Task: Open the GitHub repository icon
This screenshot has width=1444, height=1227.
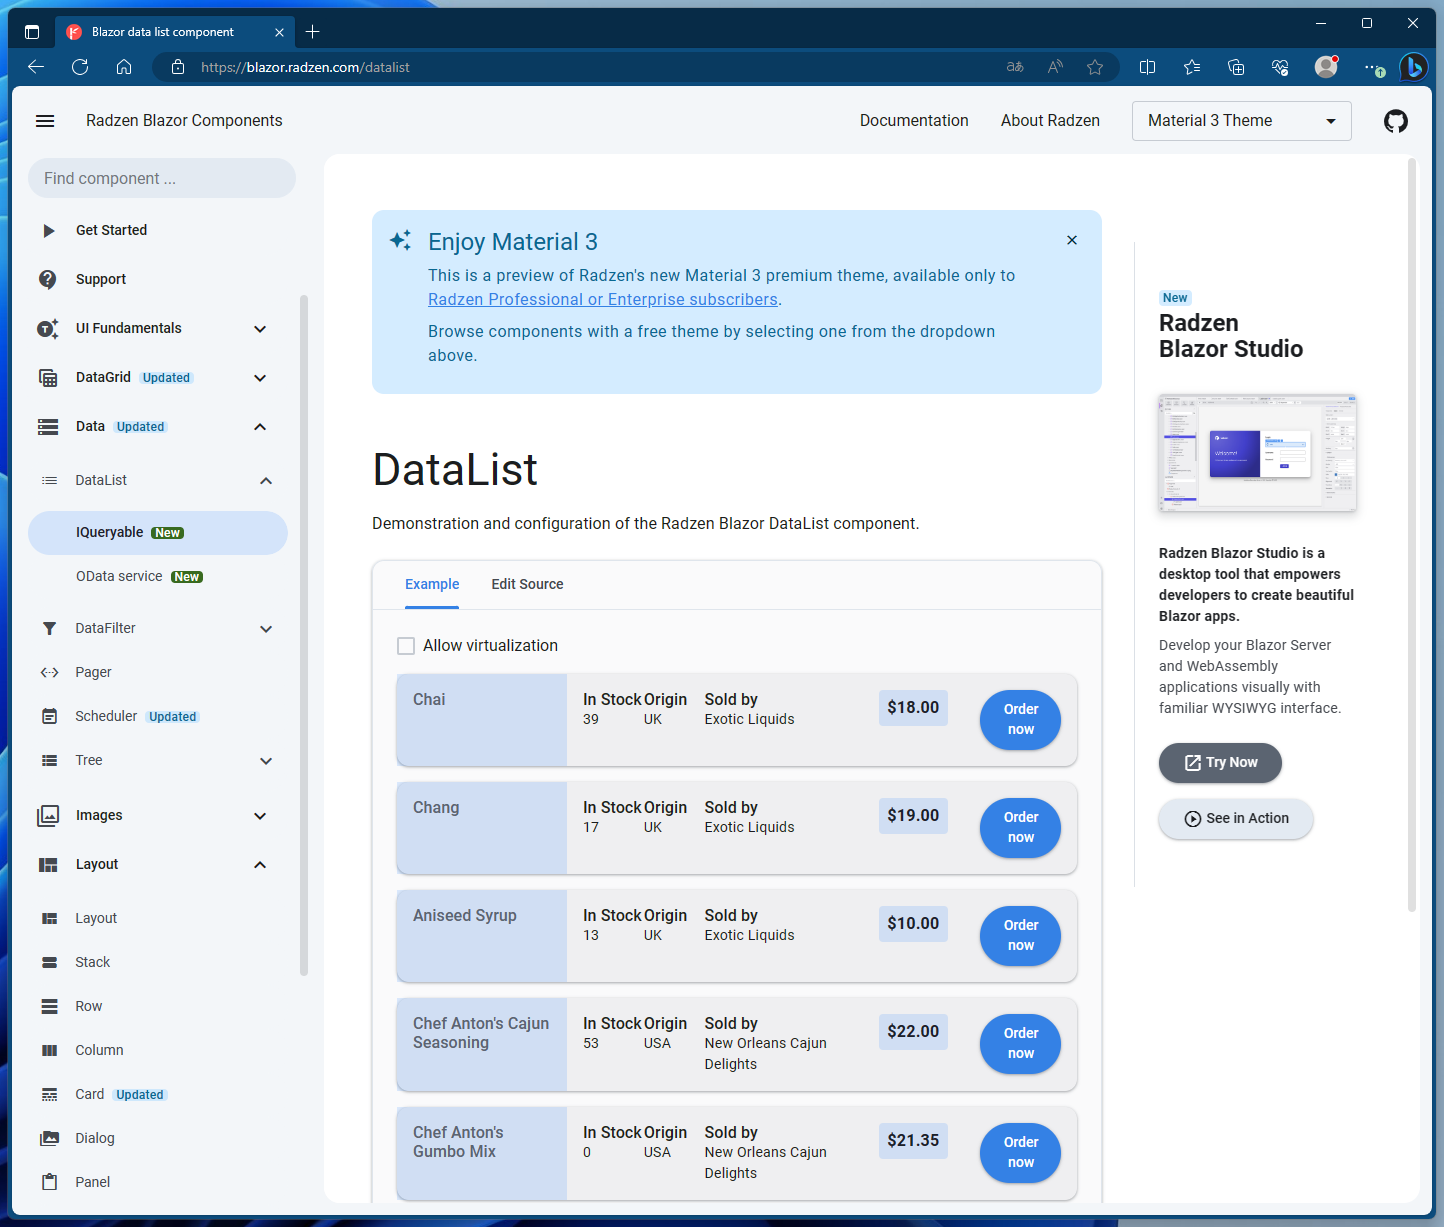Action: pos(1396,120)
